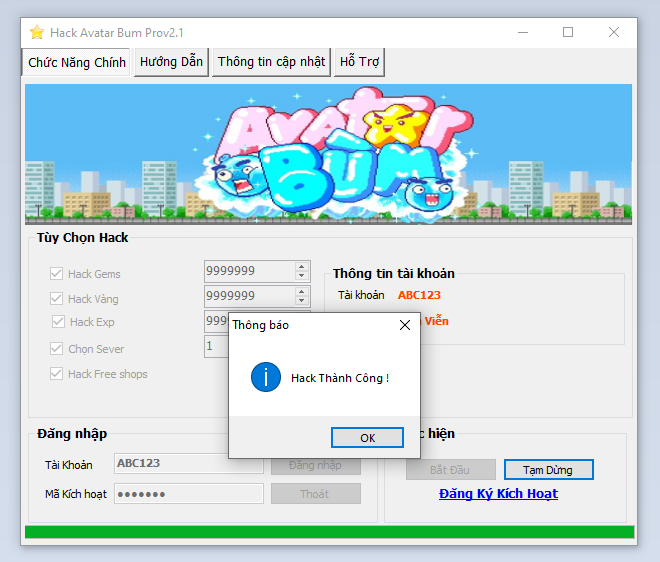Minimize the Hack Avatar Bum window
The height and width of the screenshot is (562, 660).
tap(523, 32)
